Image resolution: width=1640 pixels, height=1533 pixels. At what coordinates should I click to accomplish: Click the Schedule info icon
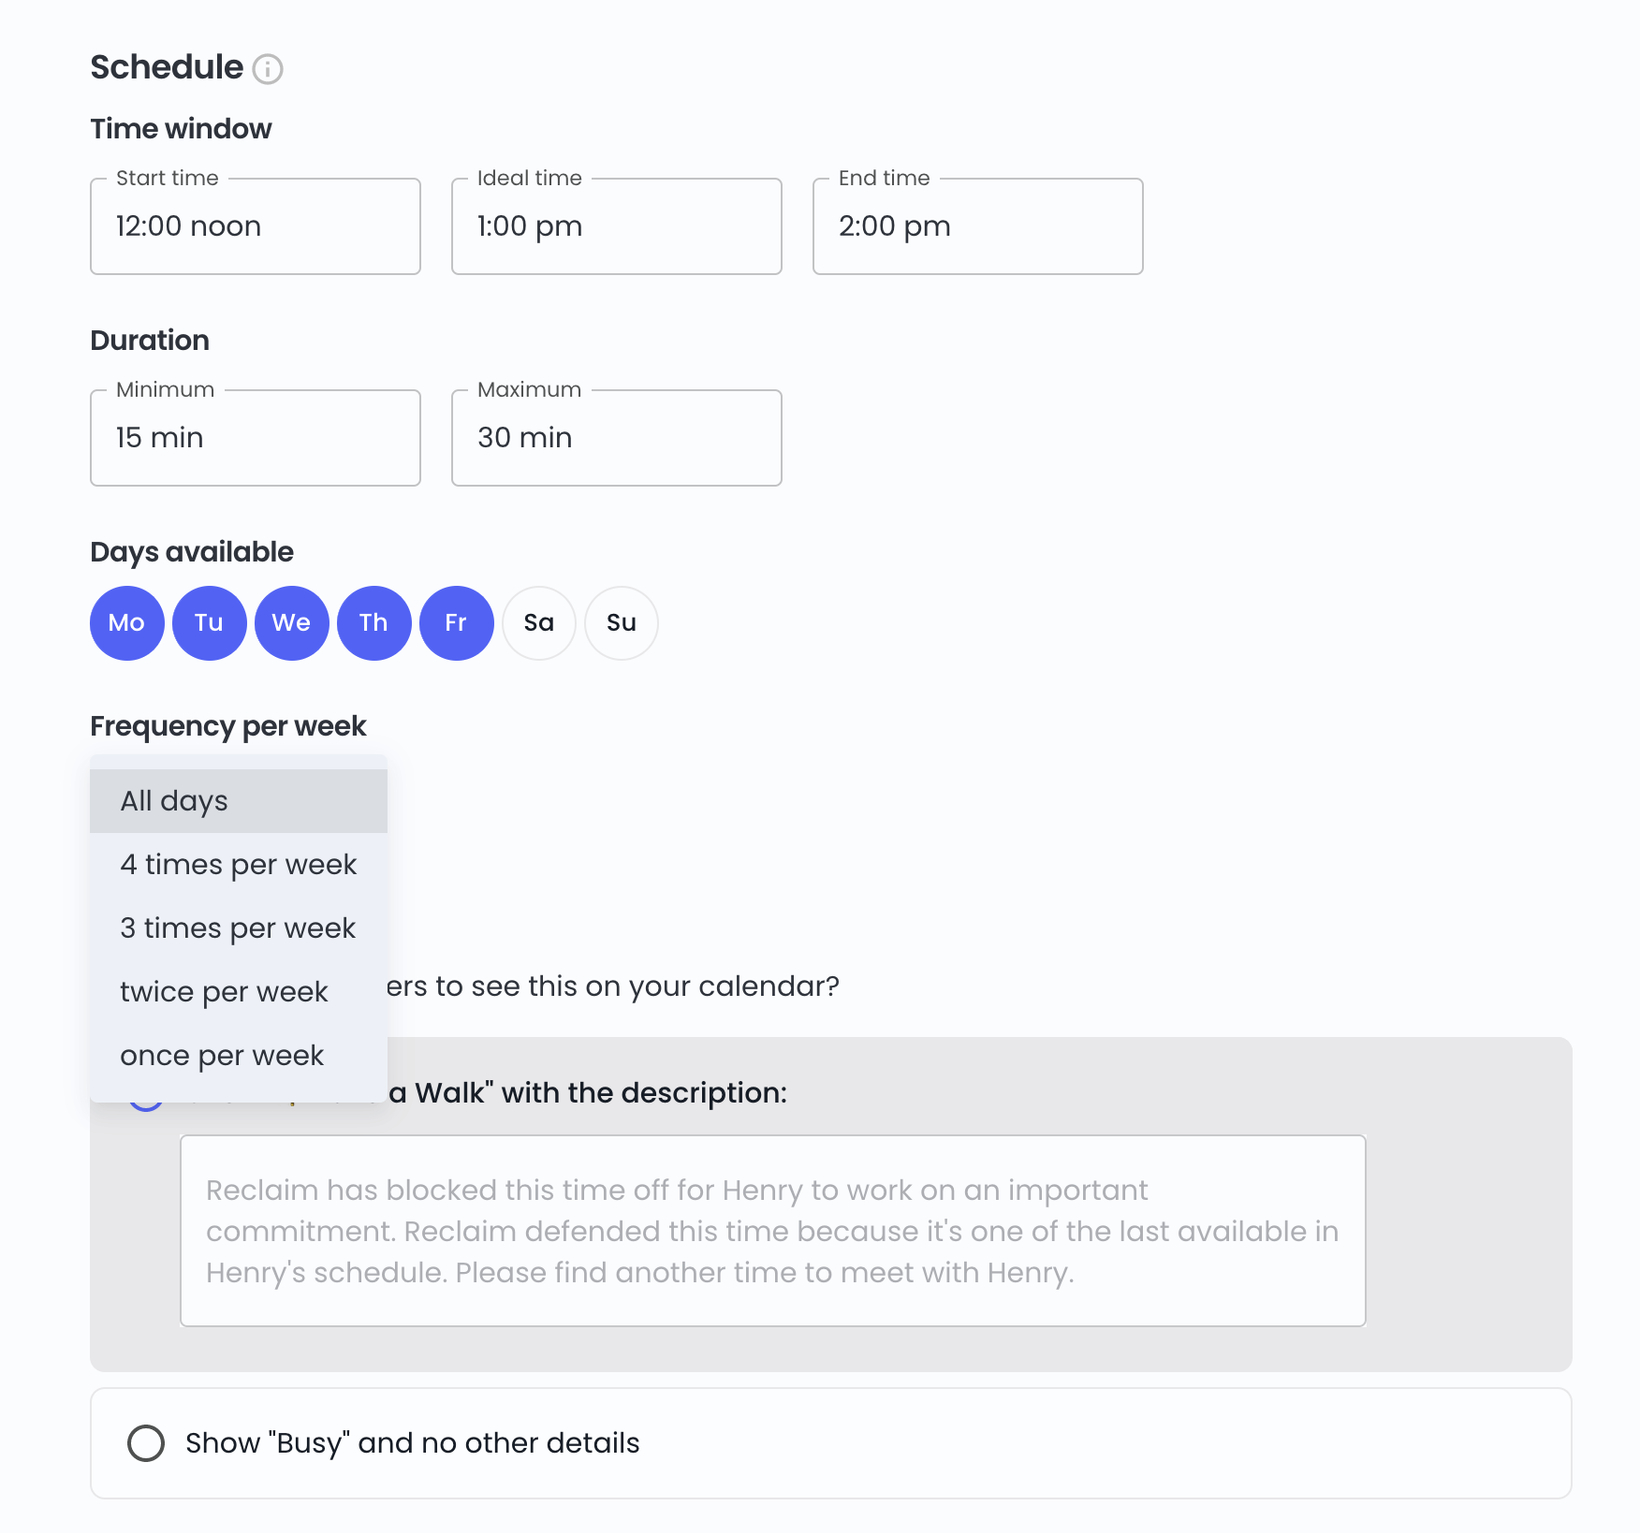point(267,69)
